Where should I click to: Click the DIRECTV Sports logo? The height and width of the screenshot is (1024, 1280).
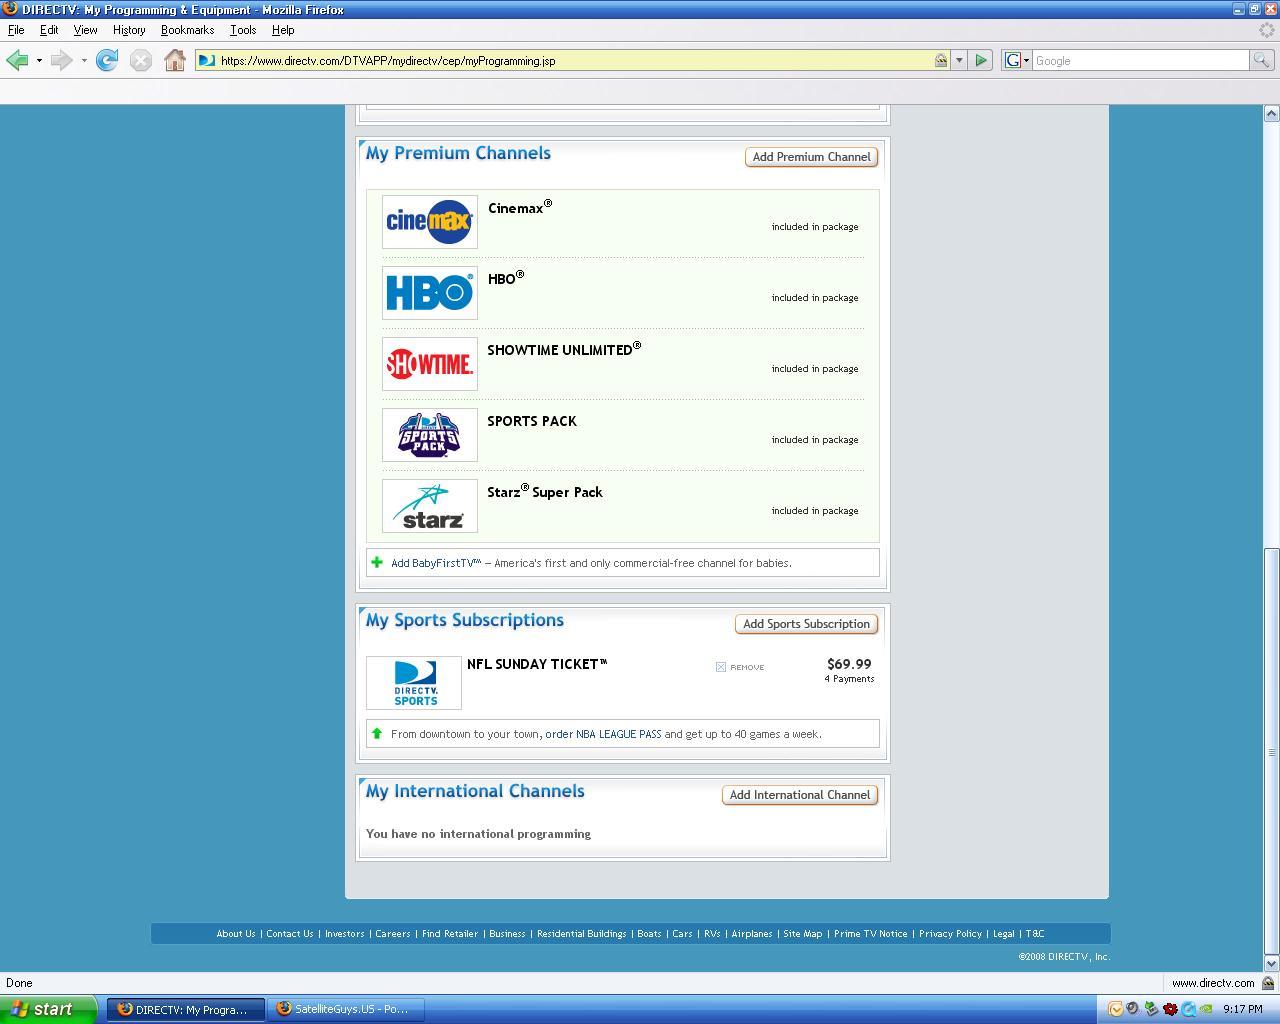[414, 683]
